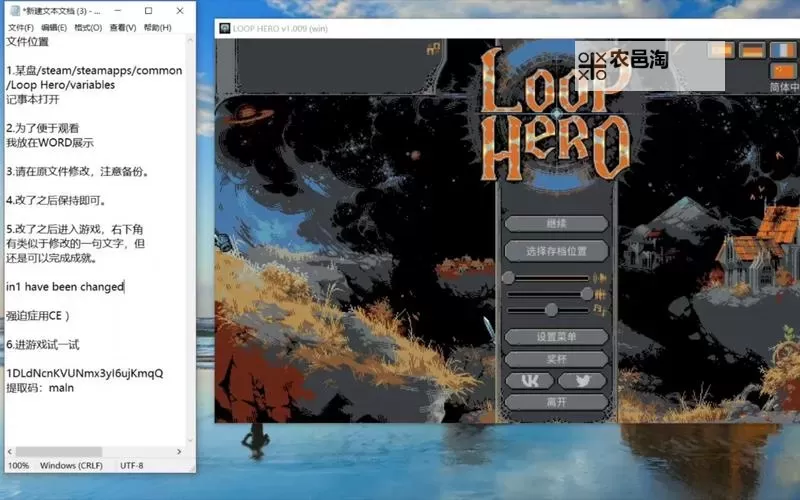
Task: Click the top volume slider knob
Action: click(508, 278)
